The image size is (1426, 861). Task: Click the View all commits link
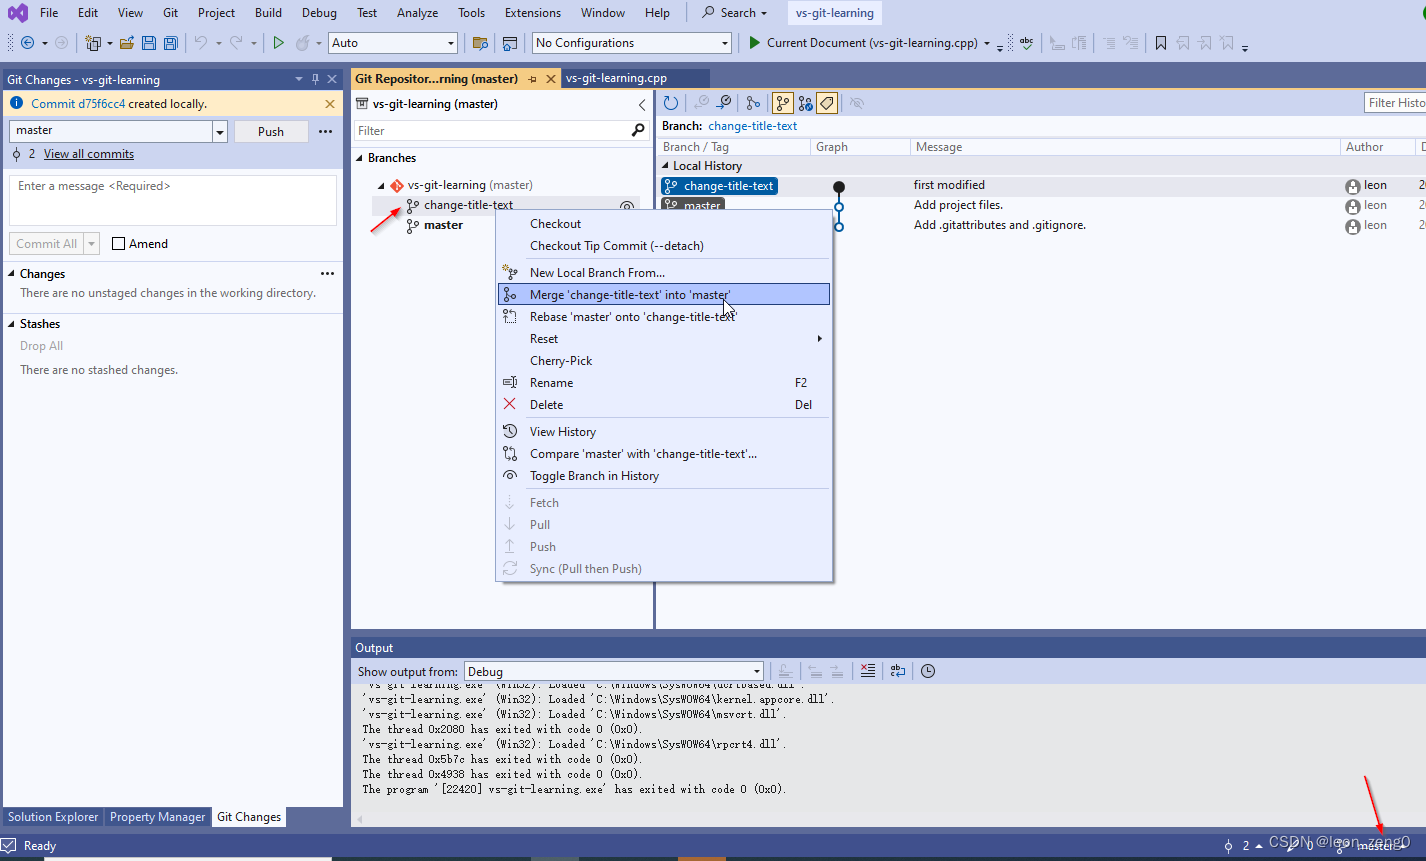click(89, 154)
